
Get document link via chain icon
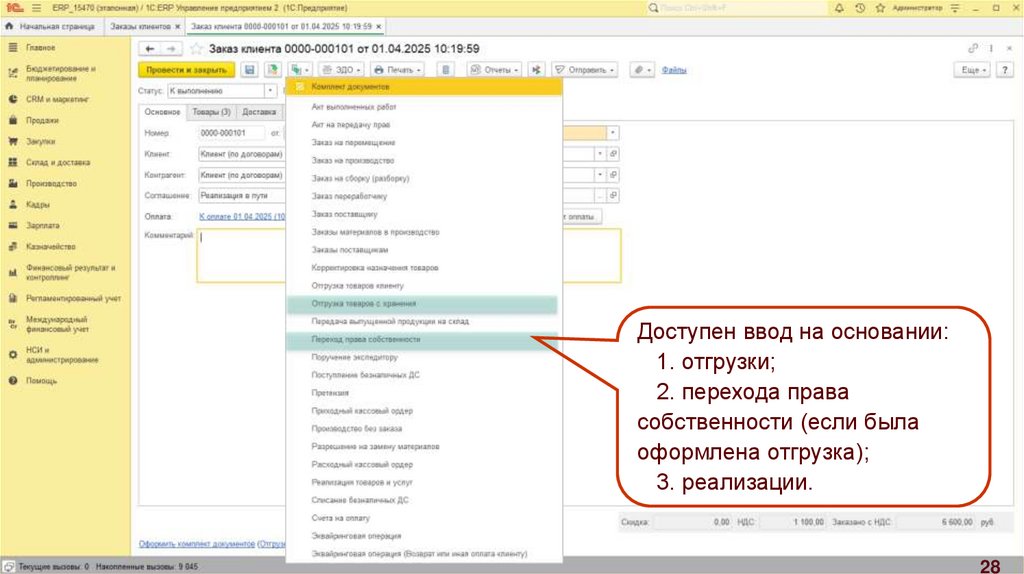pos(973,48)
